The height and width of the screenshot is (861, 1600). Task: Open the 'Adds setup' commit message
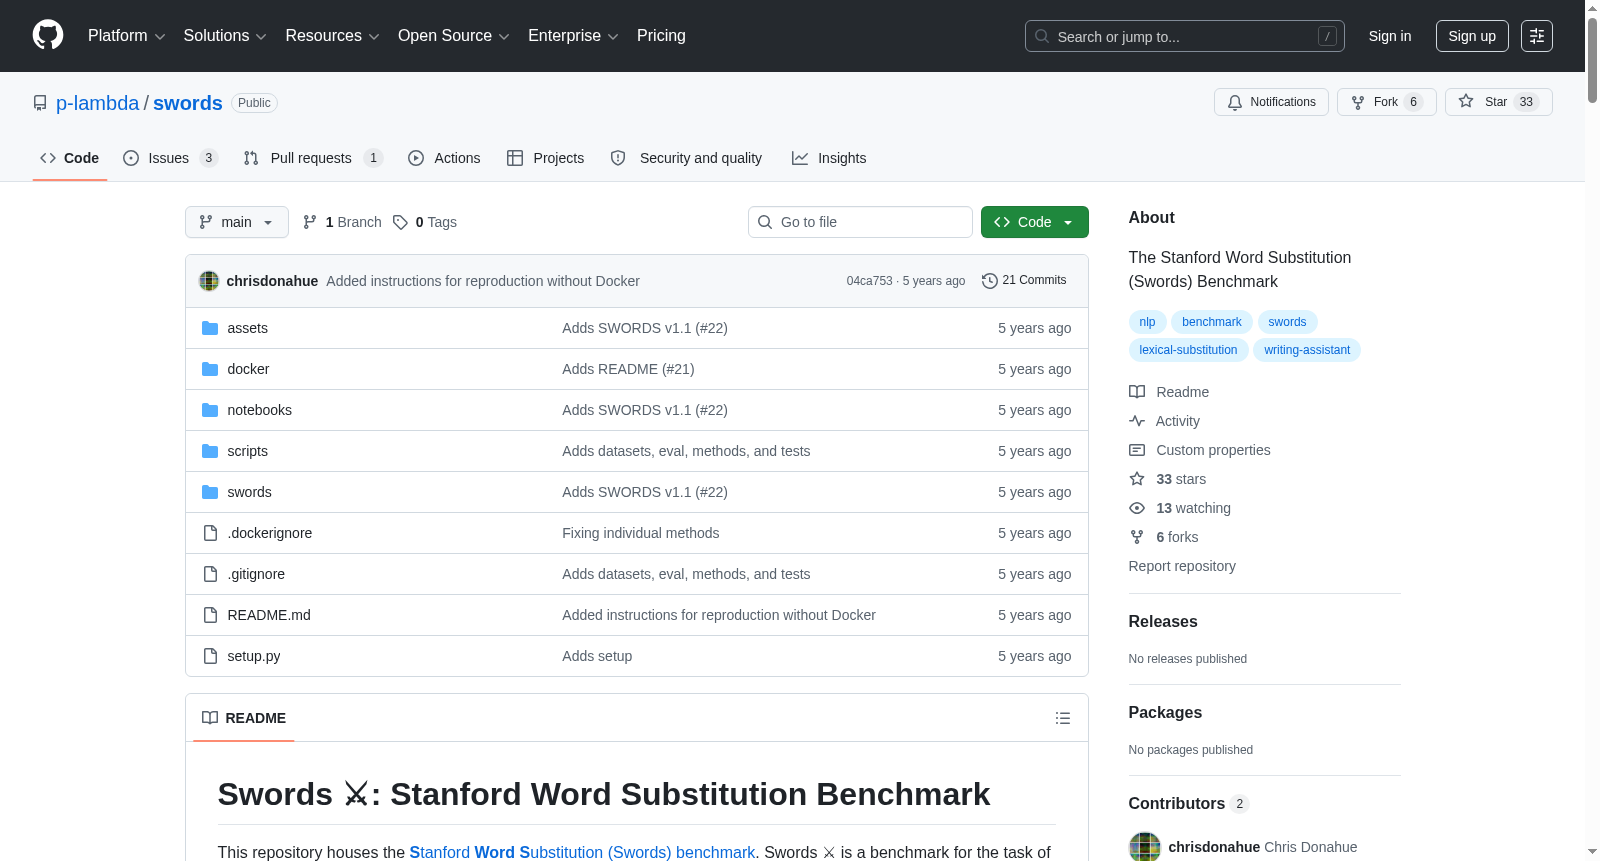pos(597,656)
